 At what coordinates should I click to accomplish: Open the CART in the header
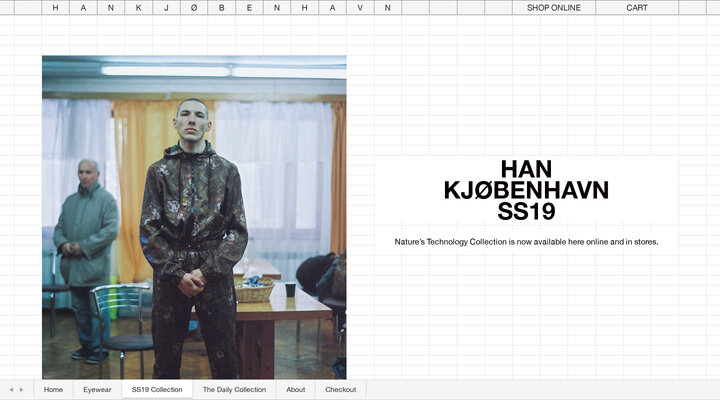click(x=637, y=7)
